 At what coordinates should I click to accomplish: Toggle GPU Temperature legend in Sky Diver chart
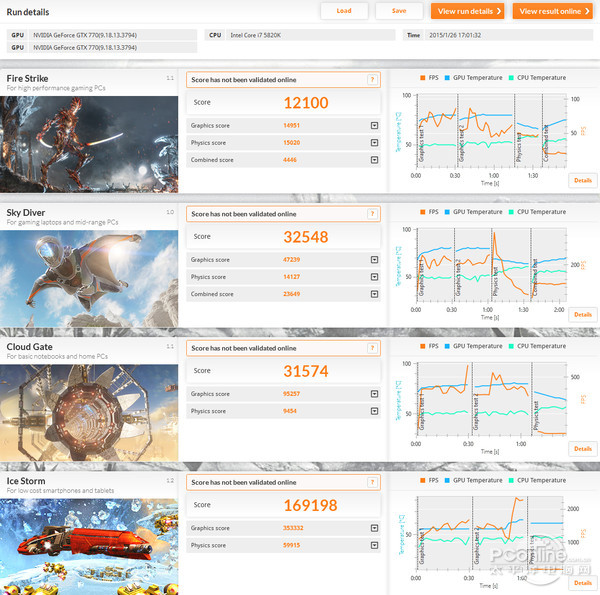[473, 212]
